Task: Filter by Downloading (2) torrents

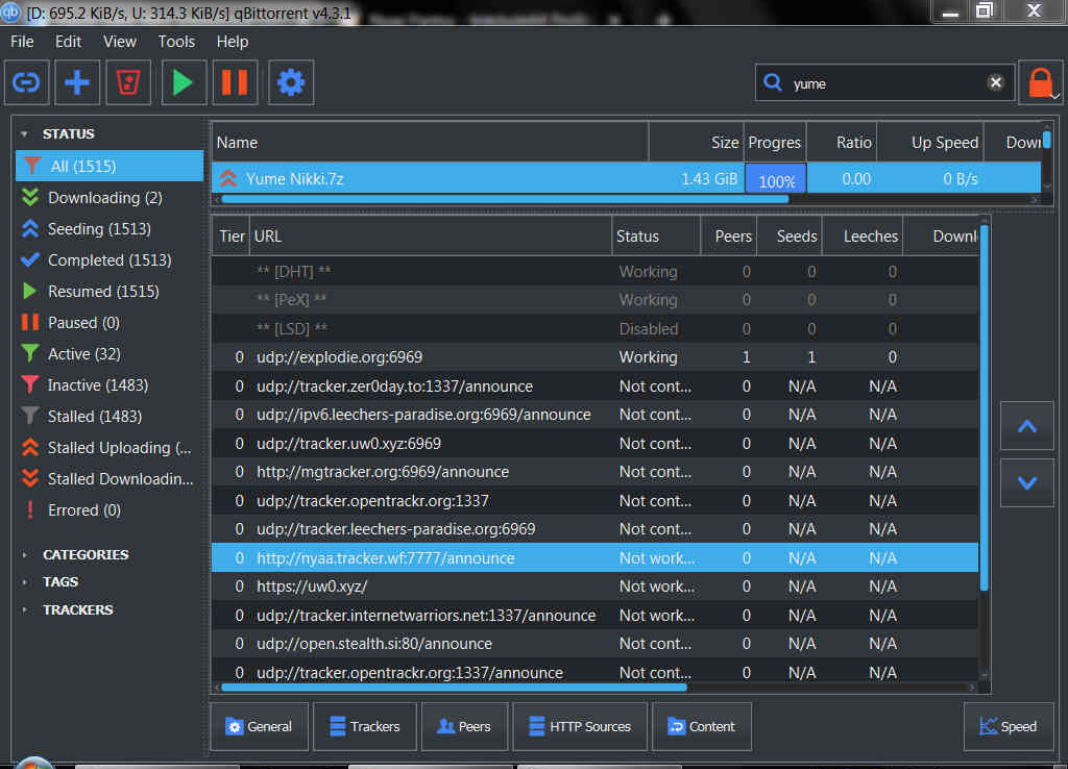Action: point(110,198)
